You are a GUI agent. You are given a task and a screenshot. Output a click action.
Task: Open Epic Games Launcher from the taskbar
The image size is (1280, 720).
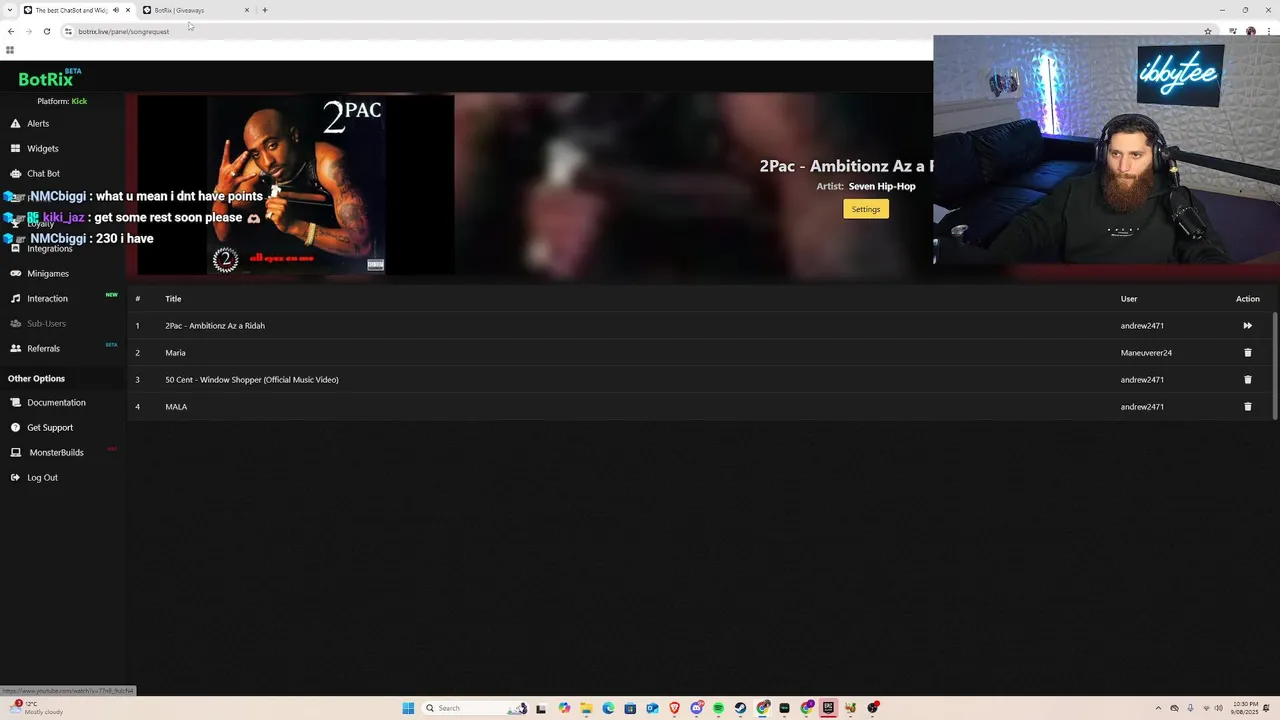[828, 708]
